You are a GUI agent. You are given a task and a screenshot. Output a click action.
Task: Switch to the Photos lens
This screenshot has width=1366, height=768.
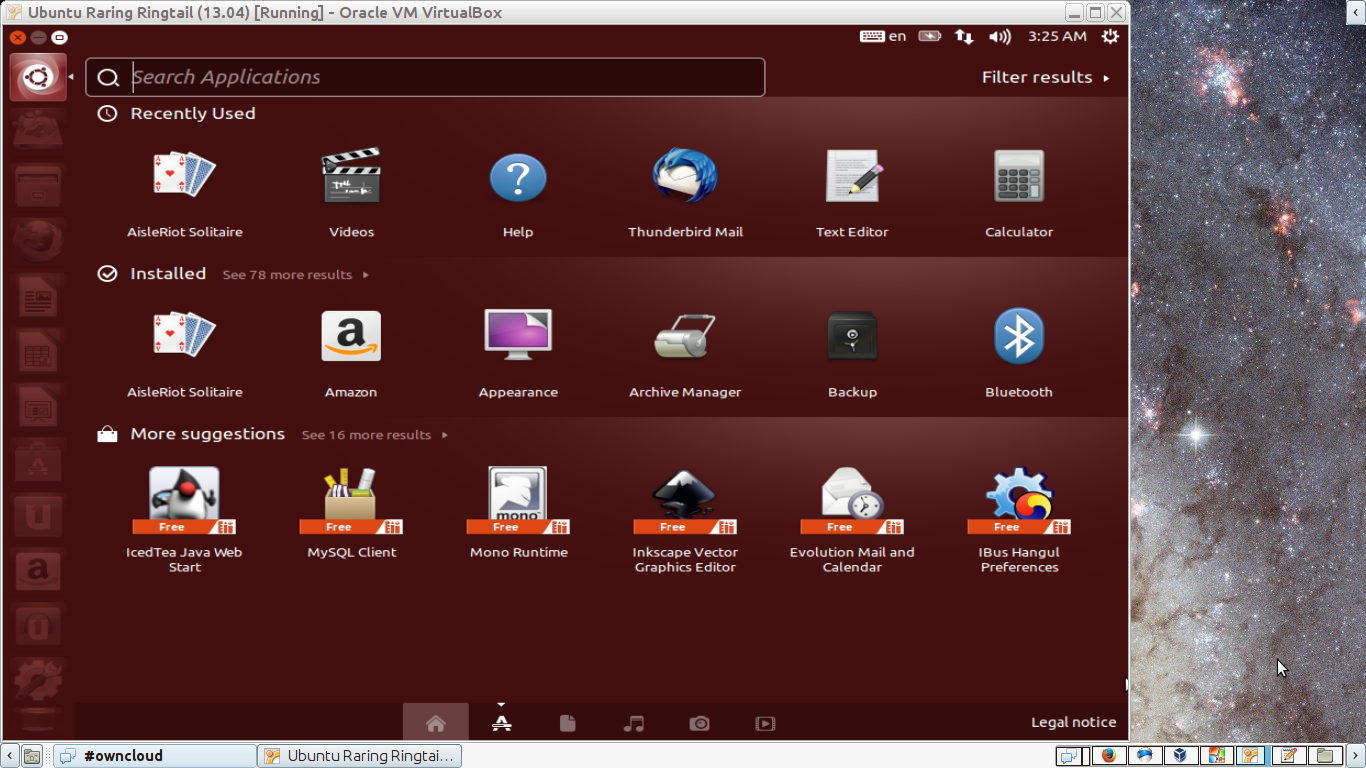coord(700,723)
